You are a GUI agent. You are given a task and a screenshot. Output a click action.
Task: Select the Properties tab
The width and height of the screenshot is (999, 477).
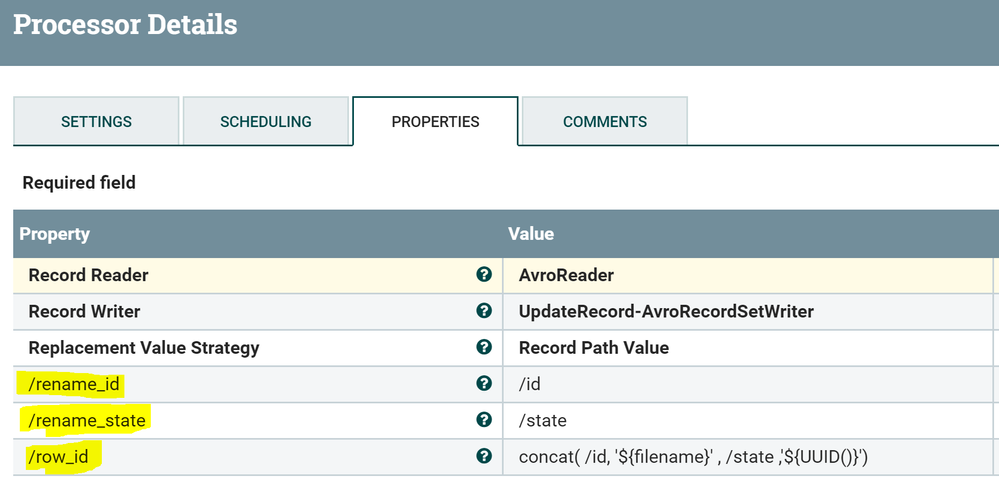point(435,122)
